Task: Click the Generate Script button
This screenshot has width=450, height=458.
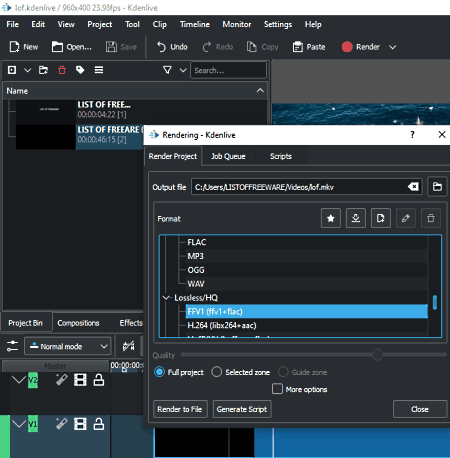Action: [x=242, y=409]
